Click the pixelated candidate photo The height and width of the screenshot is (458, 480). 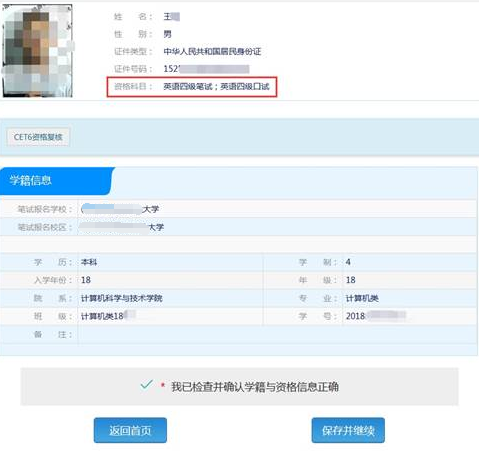click(x=37, y=51)
